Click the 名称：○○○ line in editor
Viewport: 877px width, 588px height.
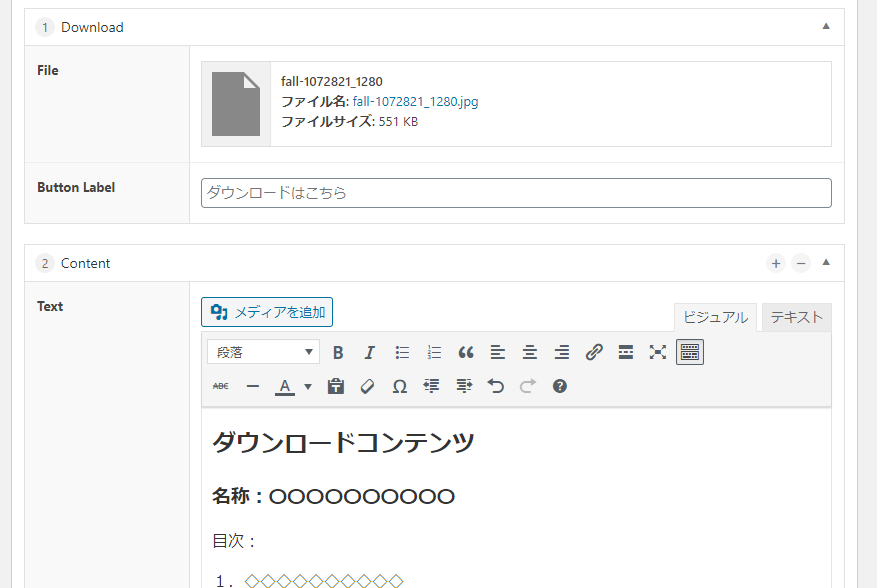click(333, 496)
